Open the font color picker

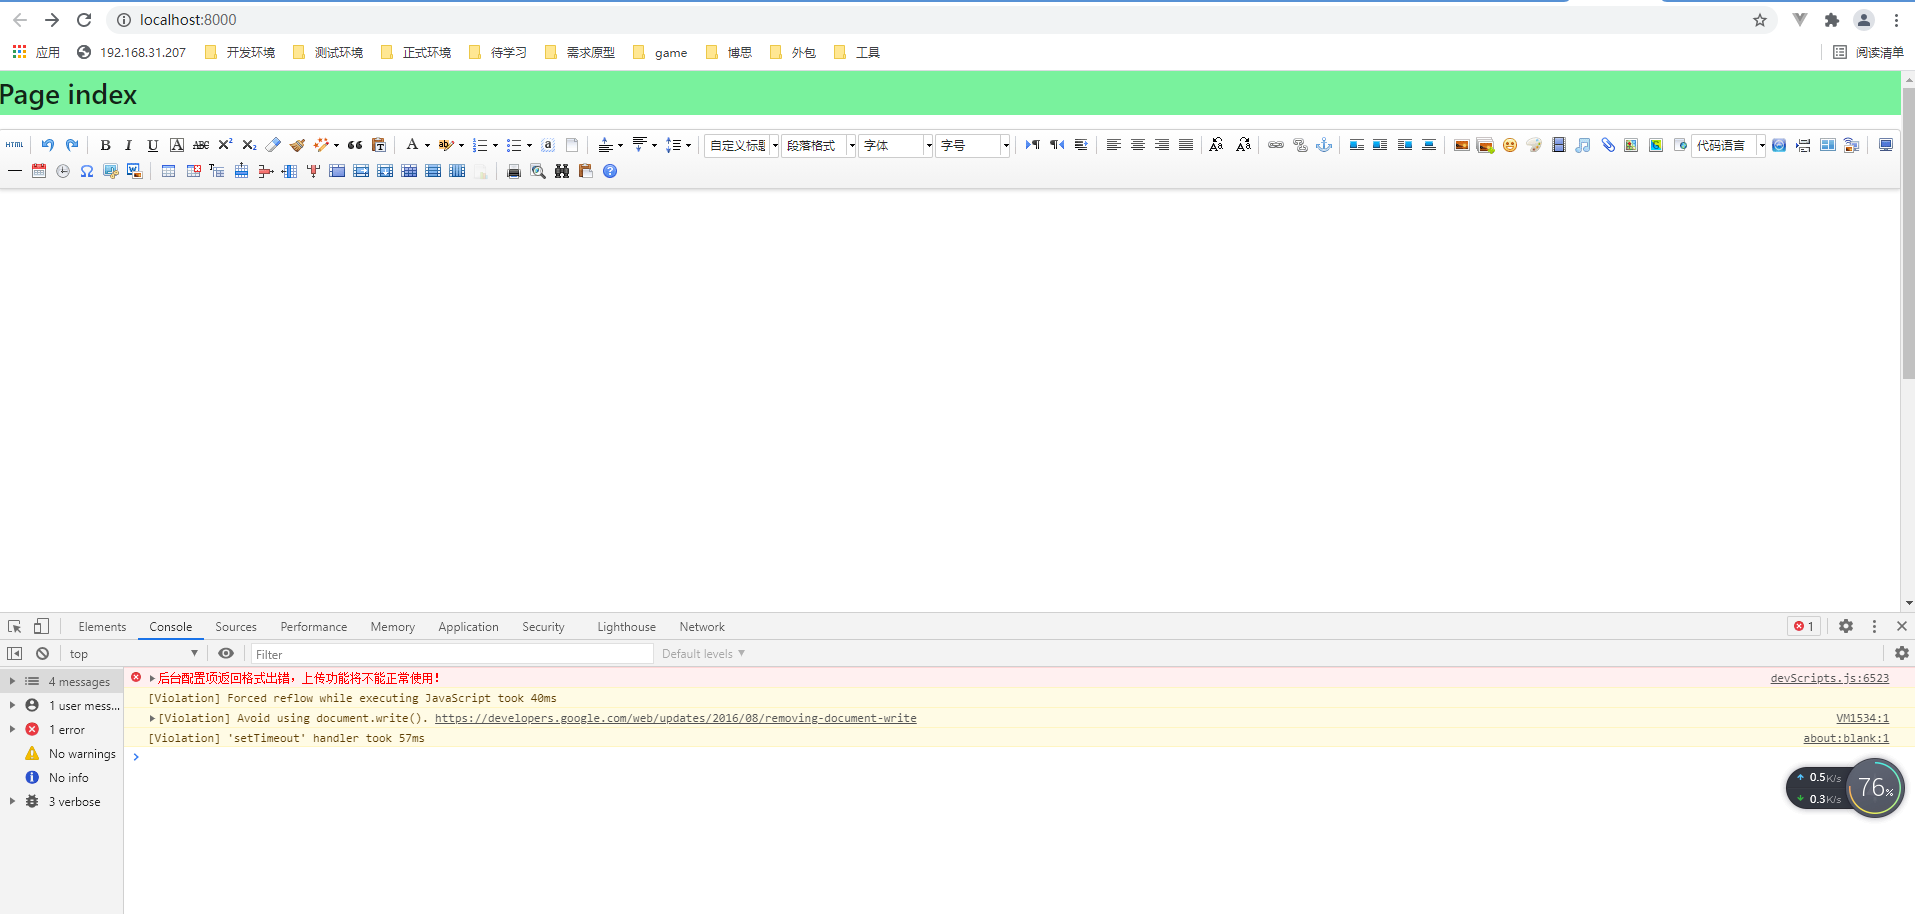412,145
